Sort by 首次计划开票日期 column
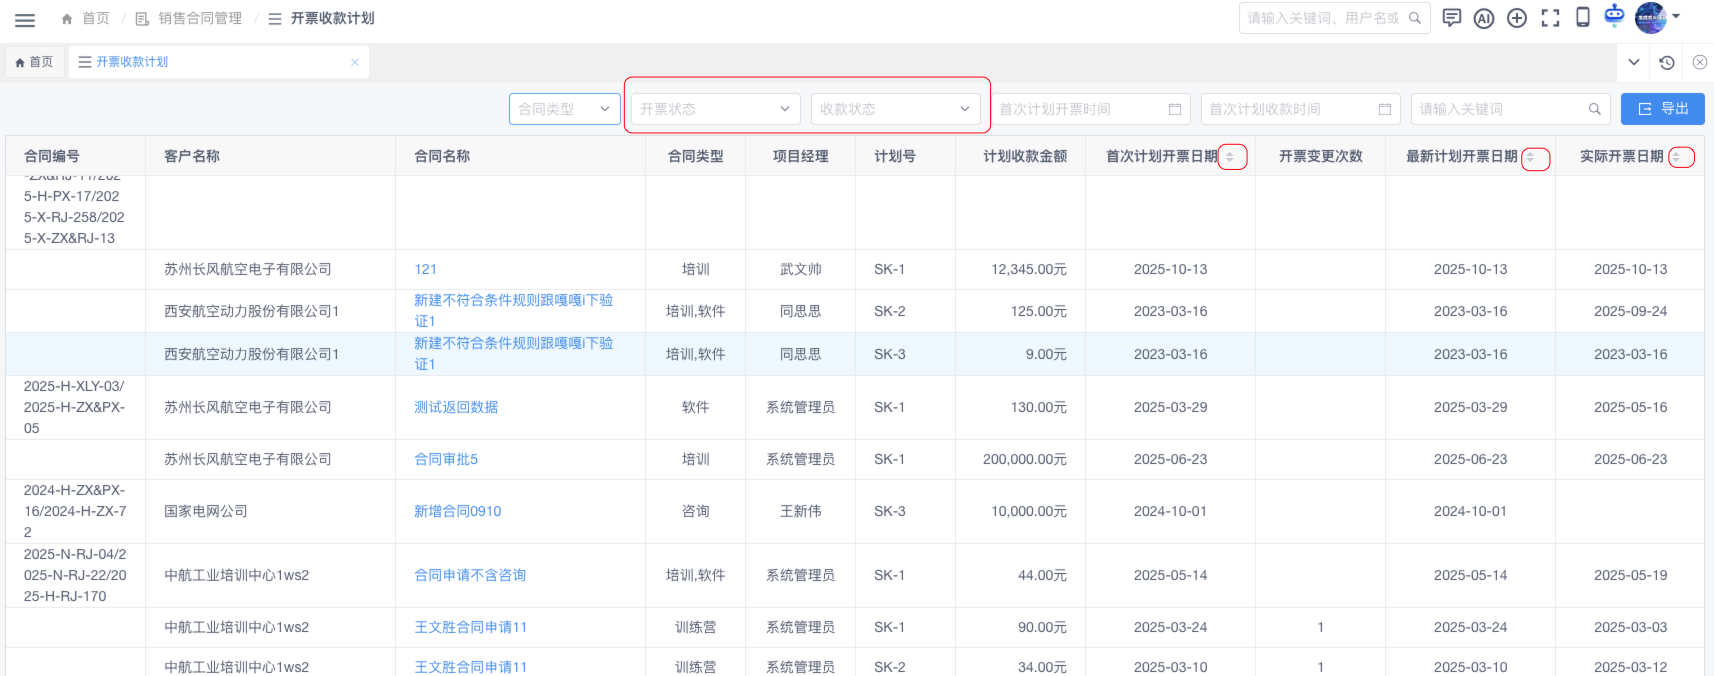The width and height of the screenshot is (1714, 676). (1230, 157)
